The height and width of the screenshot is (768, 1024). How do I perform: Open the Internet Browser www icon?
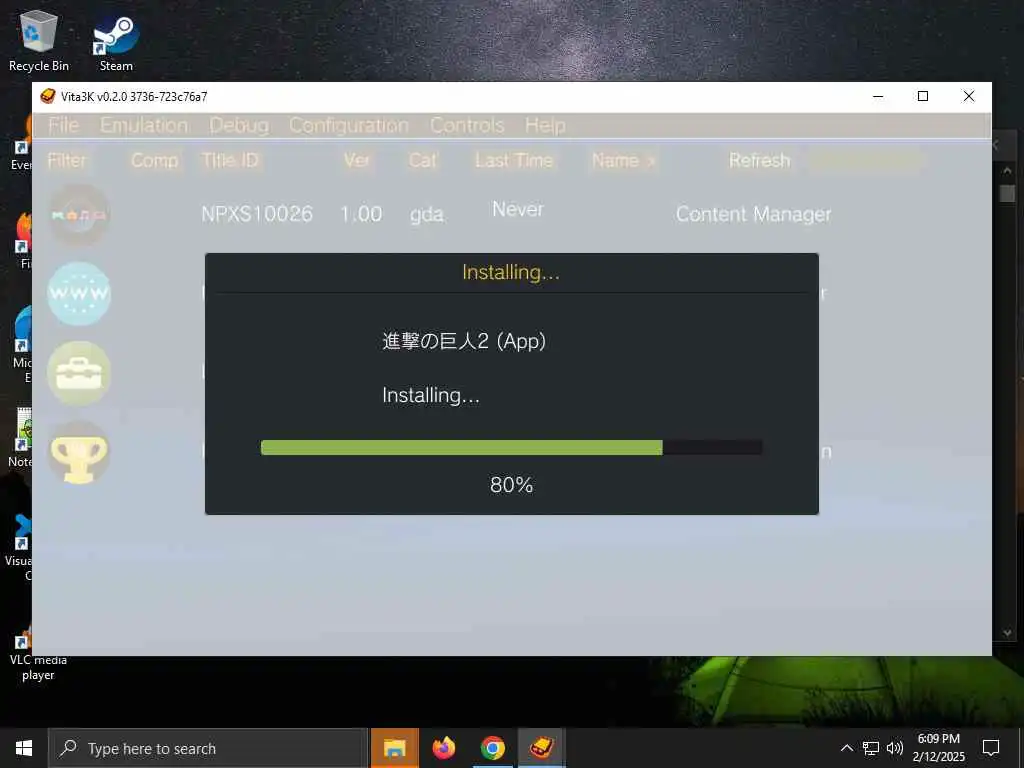point(79,293)
